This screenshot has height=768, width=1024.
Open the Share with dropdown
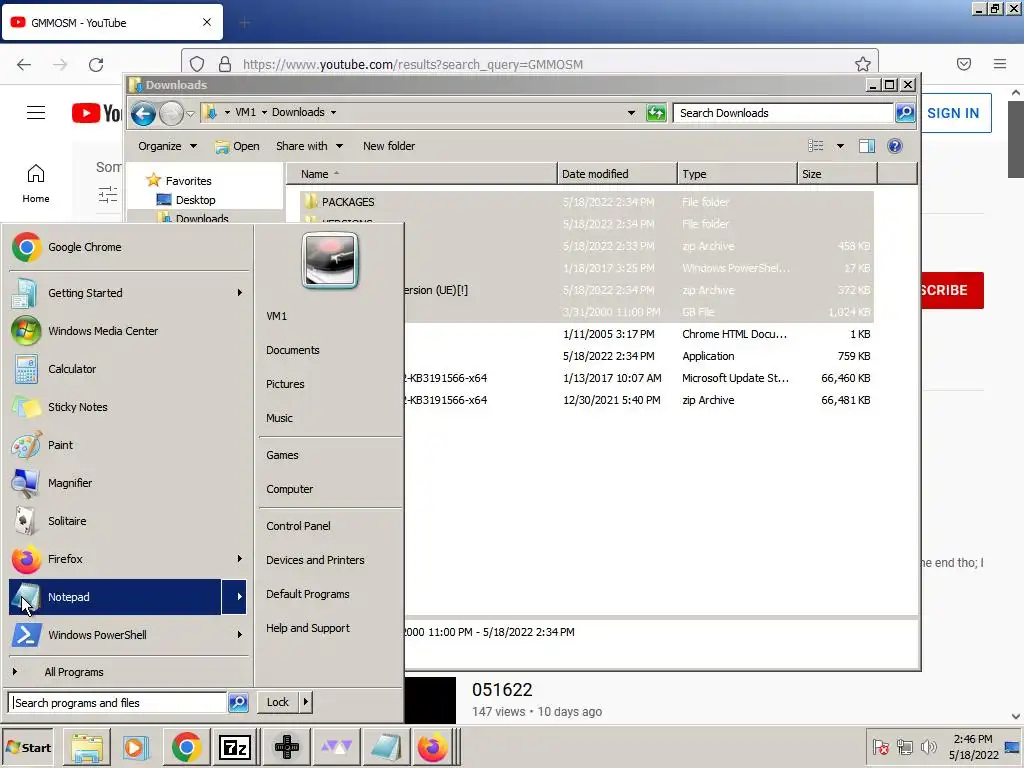(x=310, y=146)
